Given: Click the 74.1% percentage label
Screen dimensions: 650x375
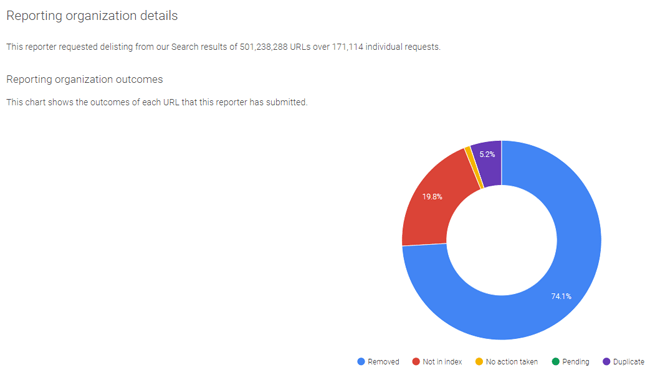Looking at the screenshot, I should tap(561, 296).
